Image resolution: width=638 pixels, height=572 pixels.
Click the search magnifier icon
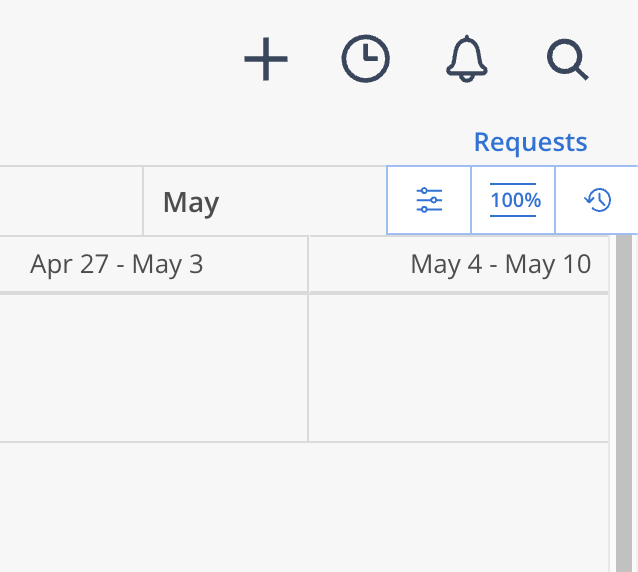567,60
